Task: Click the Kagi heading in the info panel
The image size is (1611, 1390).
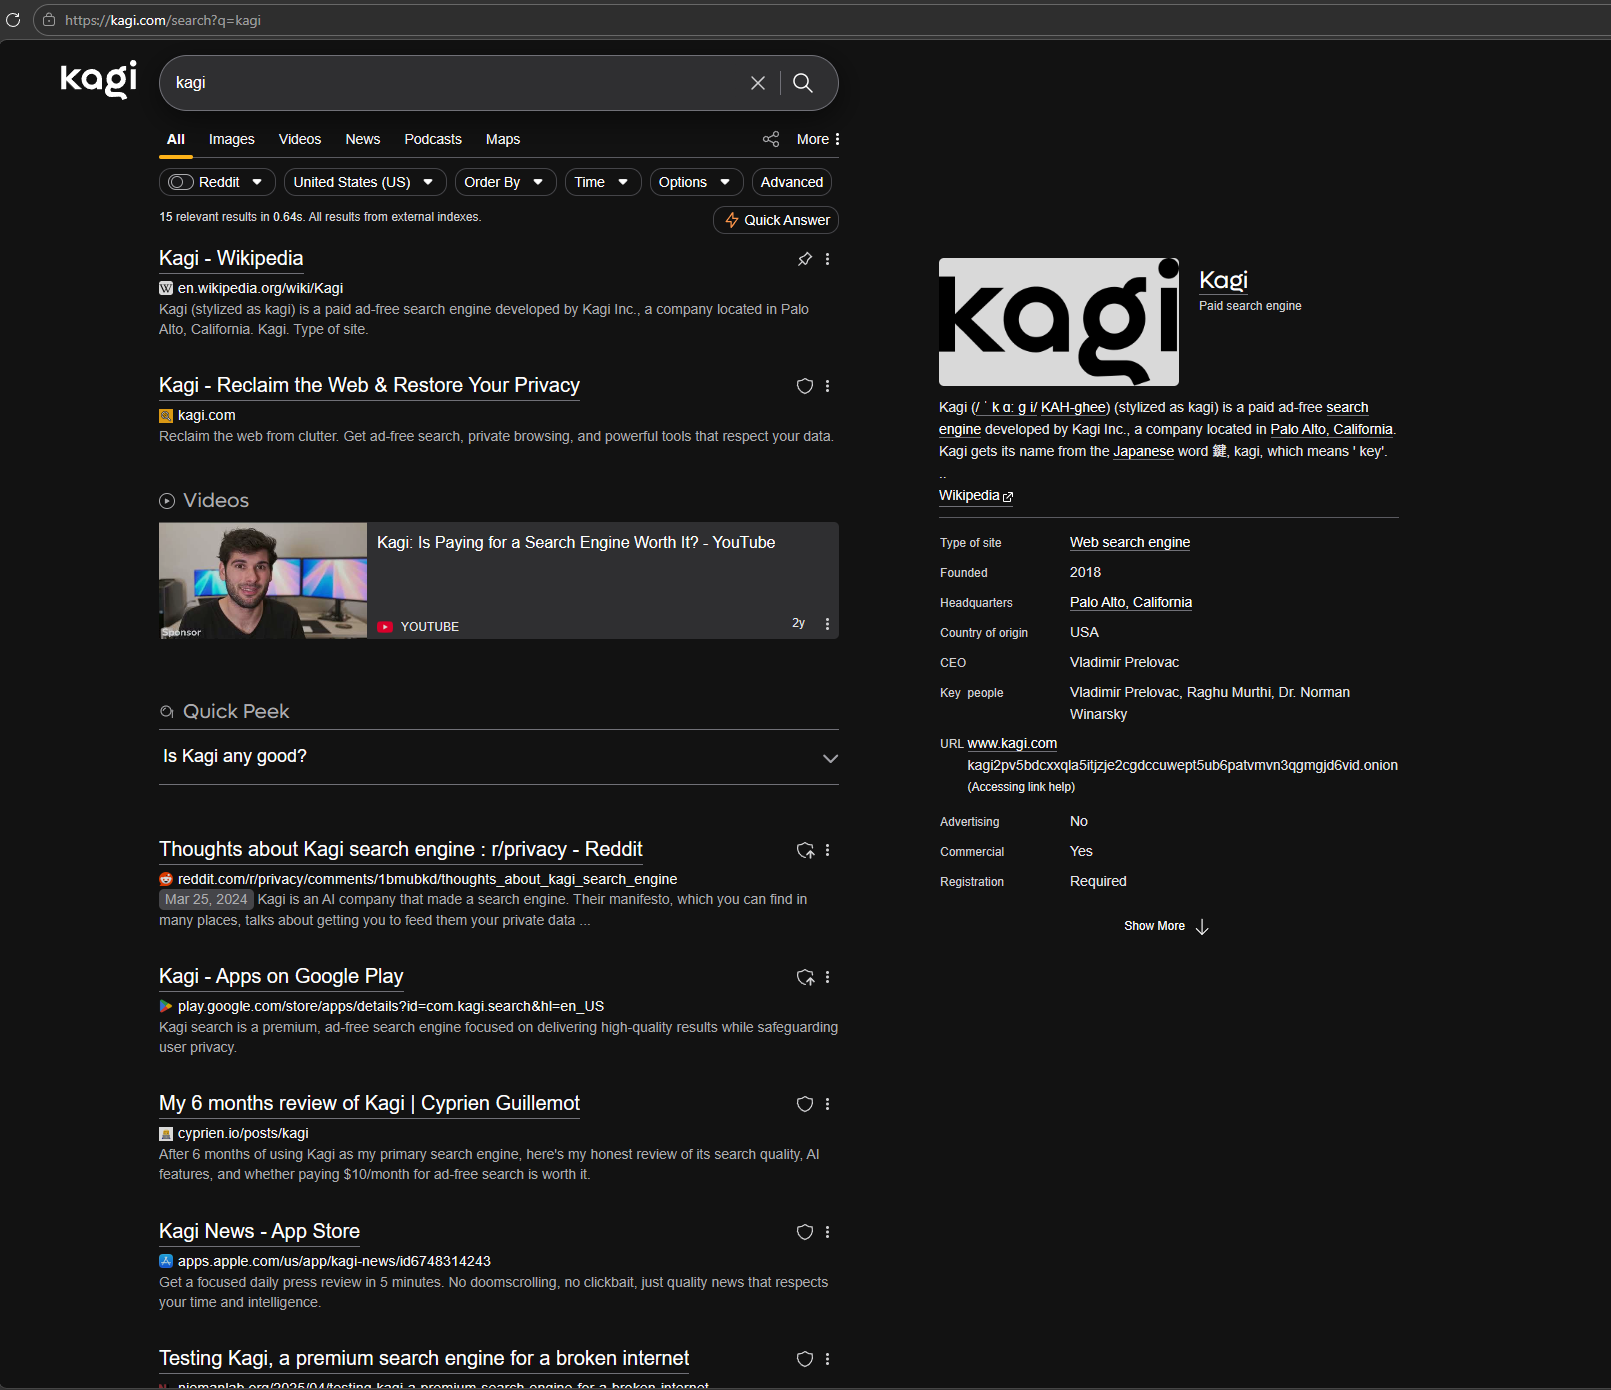Action: 1223,280
